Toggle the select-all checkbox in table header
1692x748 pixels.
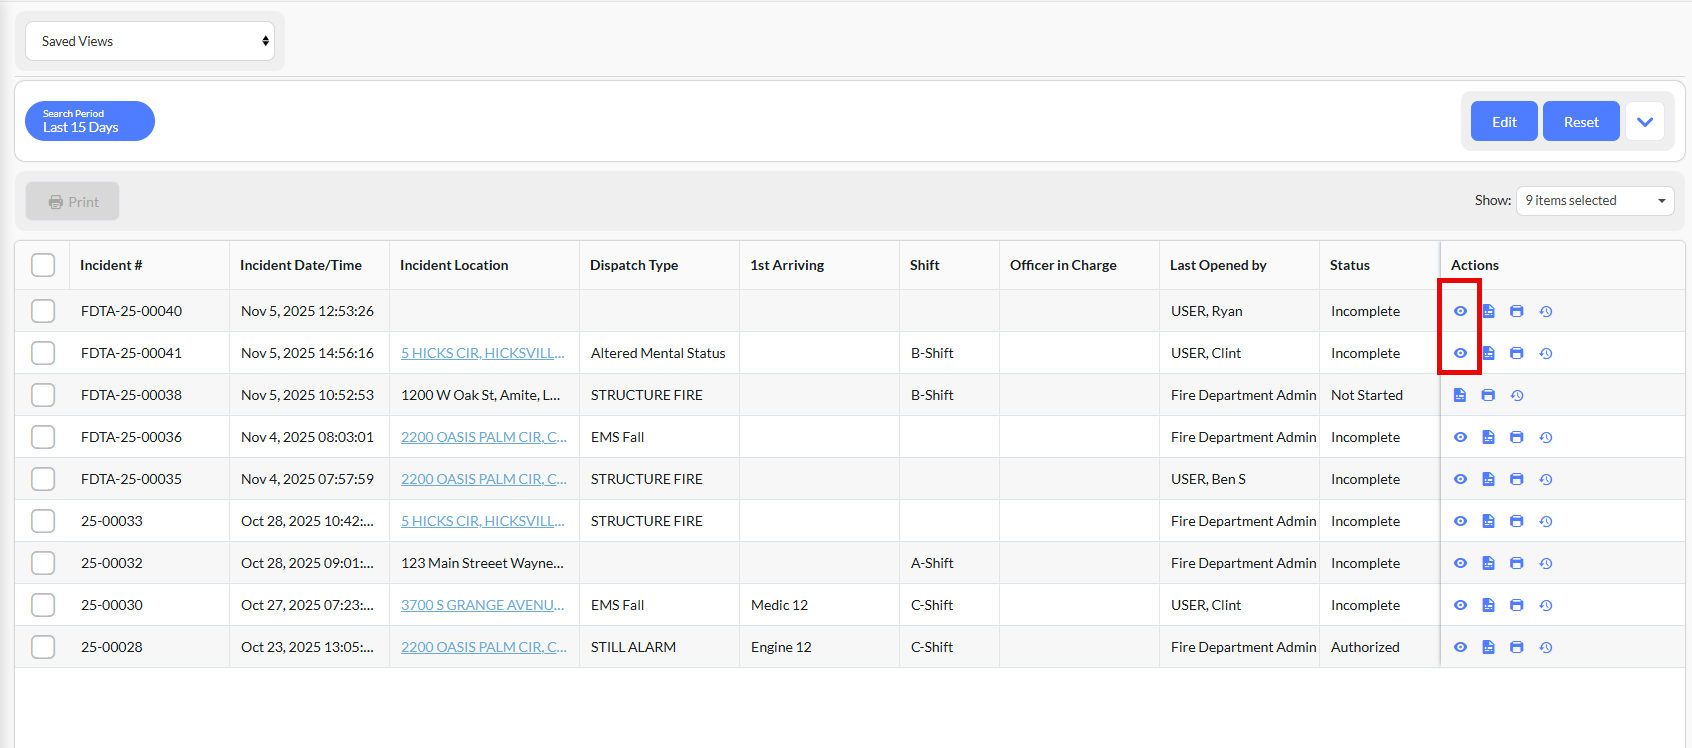(43, 265)
